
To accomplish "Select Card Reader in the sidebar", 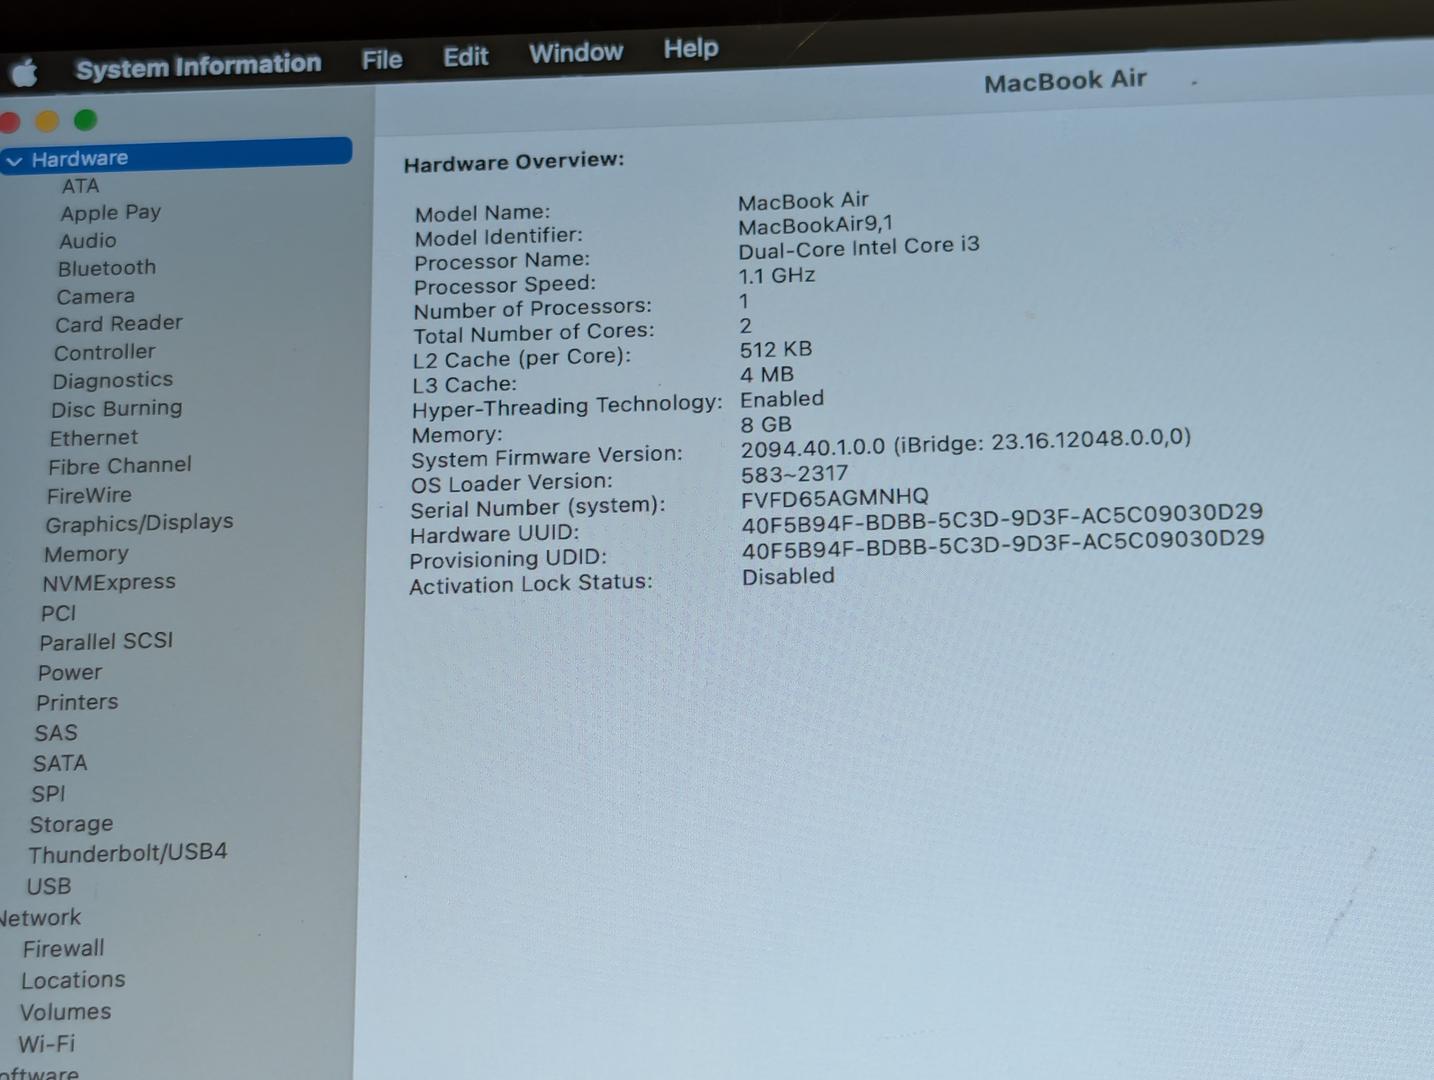I will pyautogui.click(x=118, y=323).
